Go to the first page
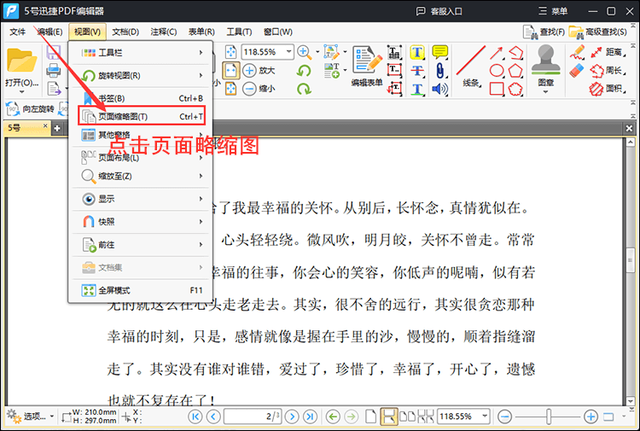Image resolution: width=640 pixels, height=431 pixels. point(195,416)
